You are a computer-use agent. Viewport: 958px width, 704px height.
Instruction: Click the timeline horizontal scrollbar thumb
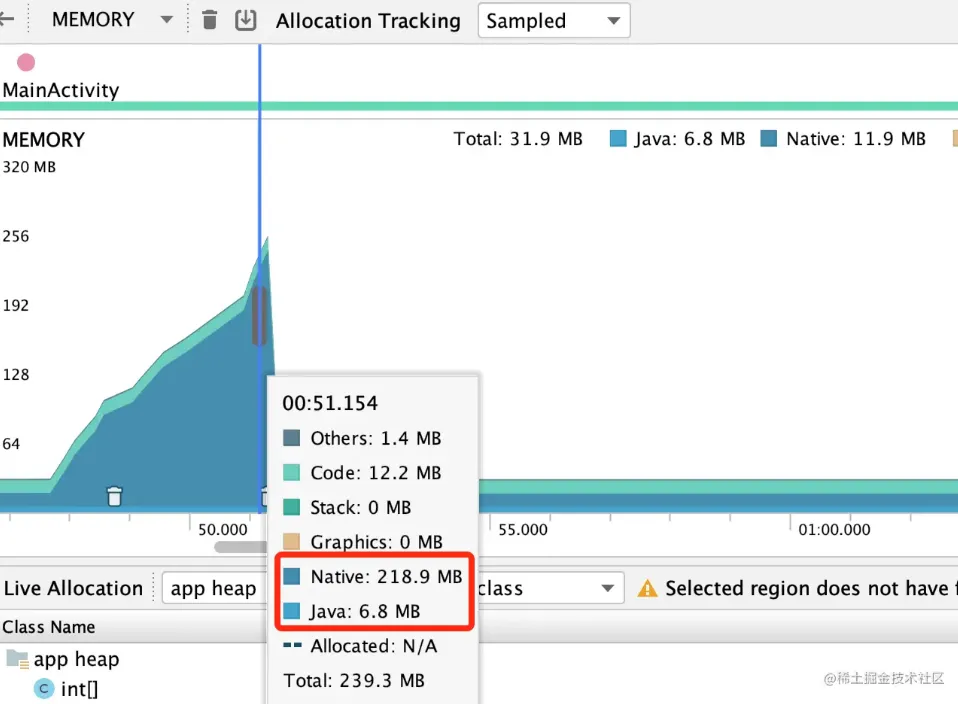pyautogui.click(x=241, y=547)
